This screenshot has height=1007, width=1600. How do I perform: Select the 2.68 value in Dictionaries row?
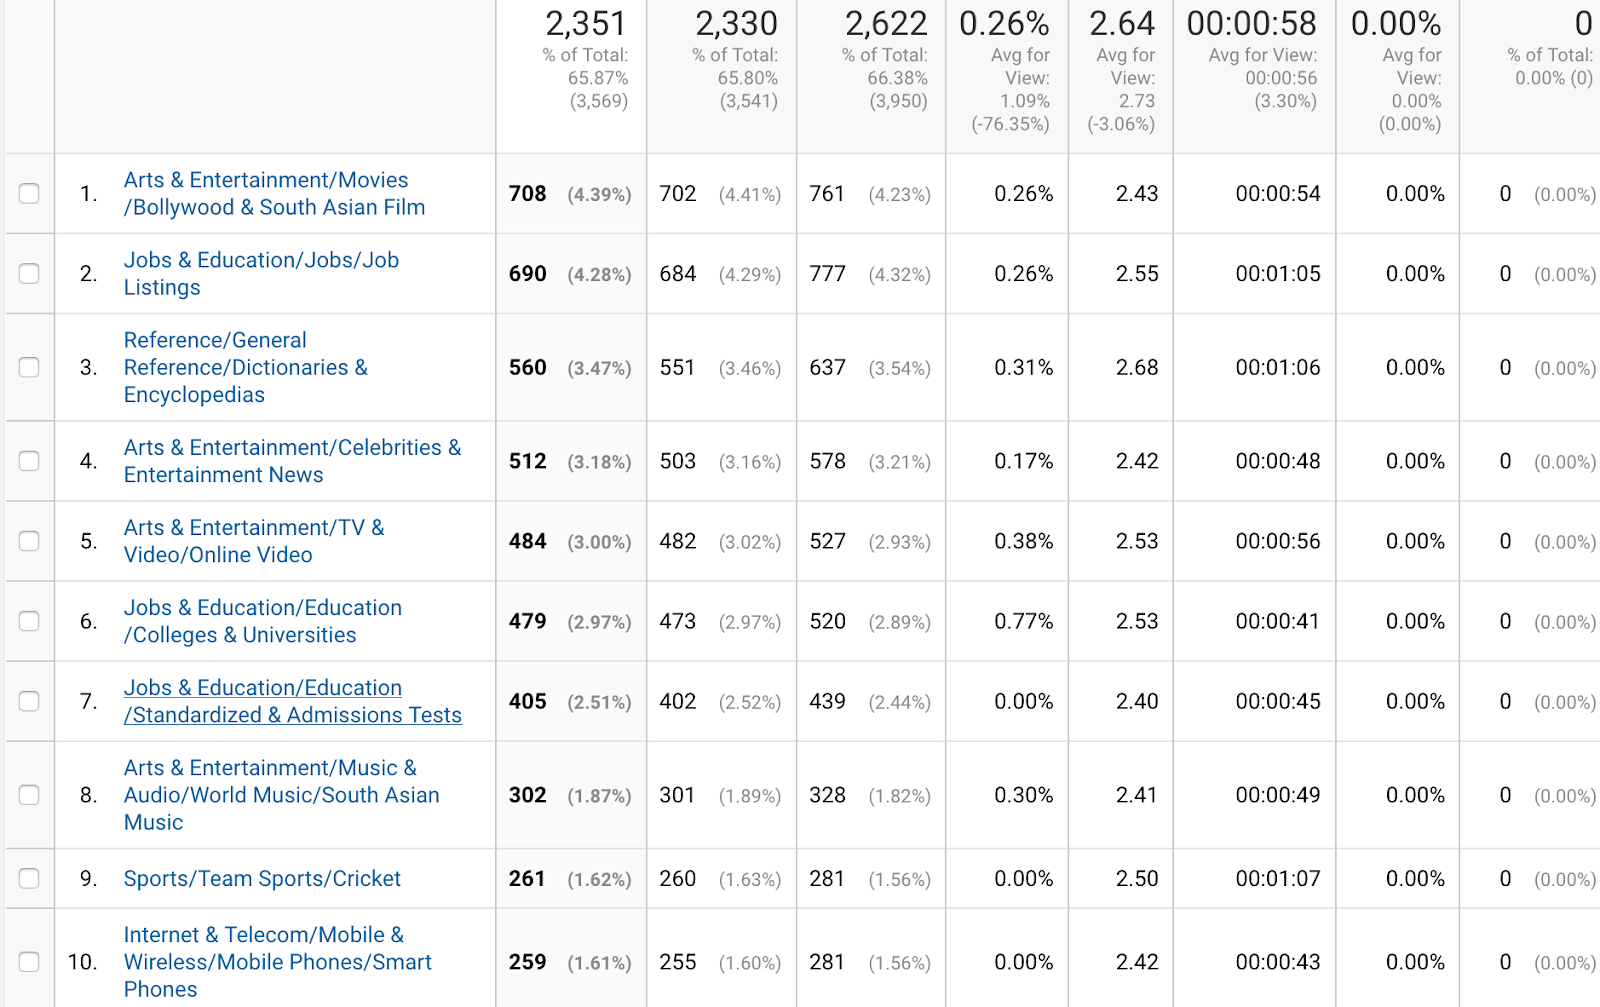1137,368
